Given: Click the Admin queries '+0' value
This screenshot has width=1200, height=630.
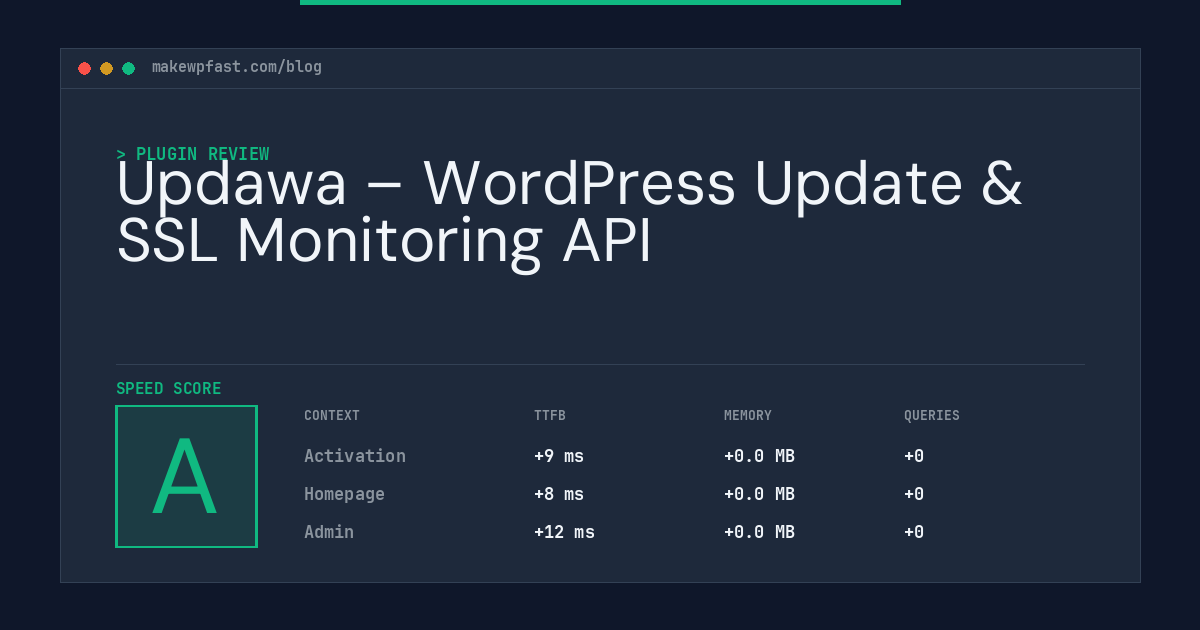Looking at the screenshot, I should click(914, 532).
